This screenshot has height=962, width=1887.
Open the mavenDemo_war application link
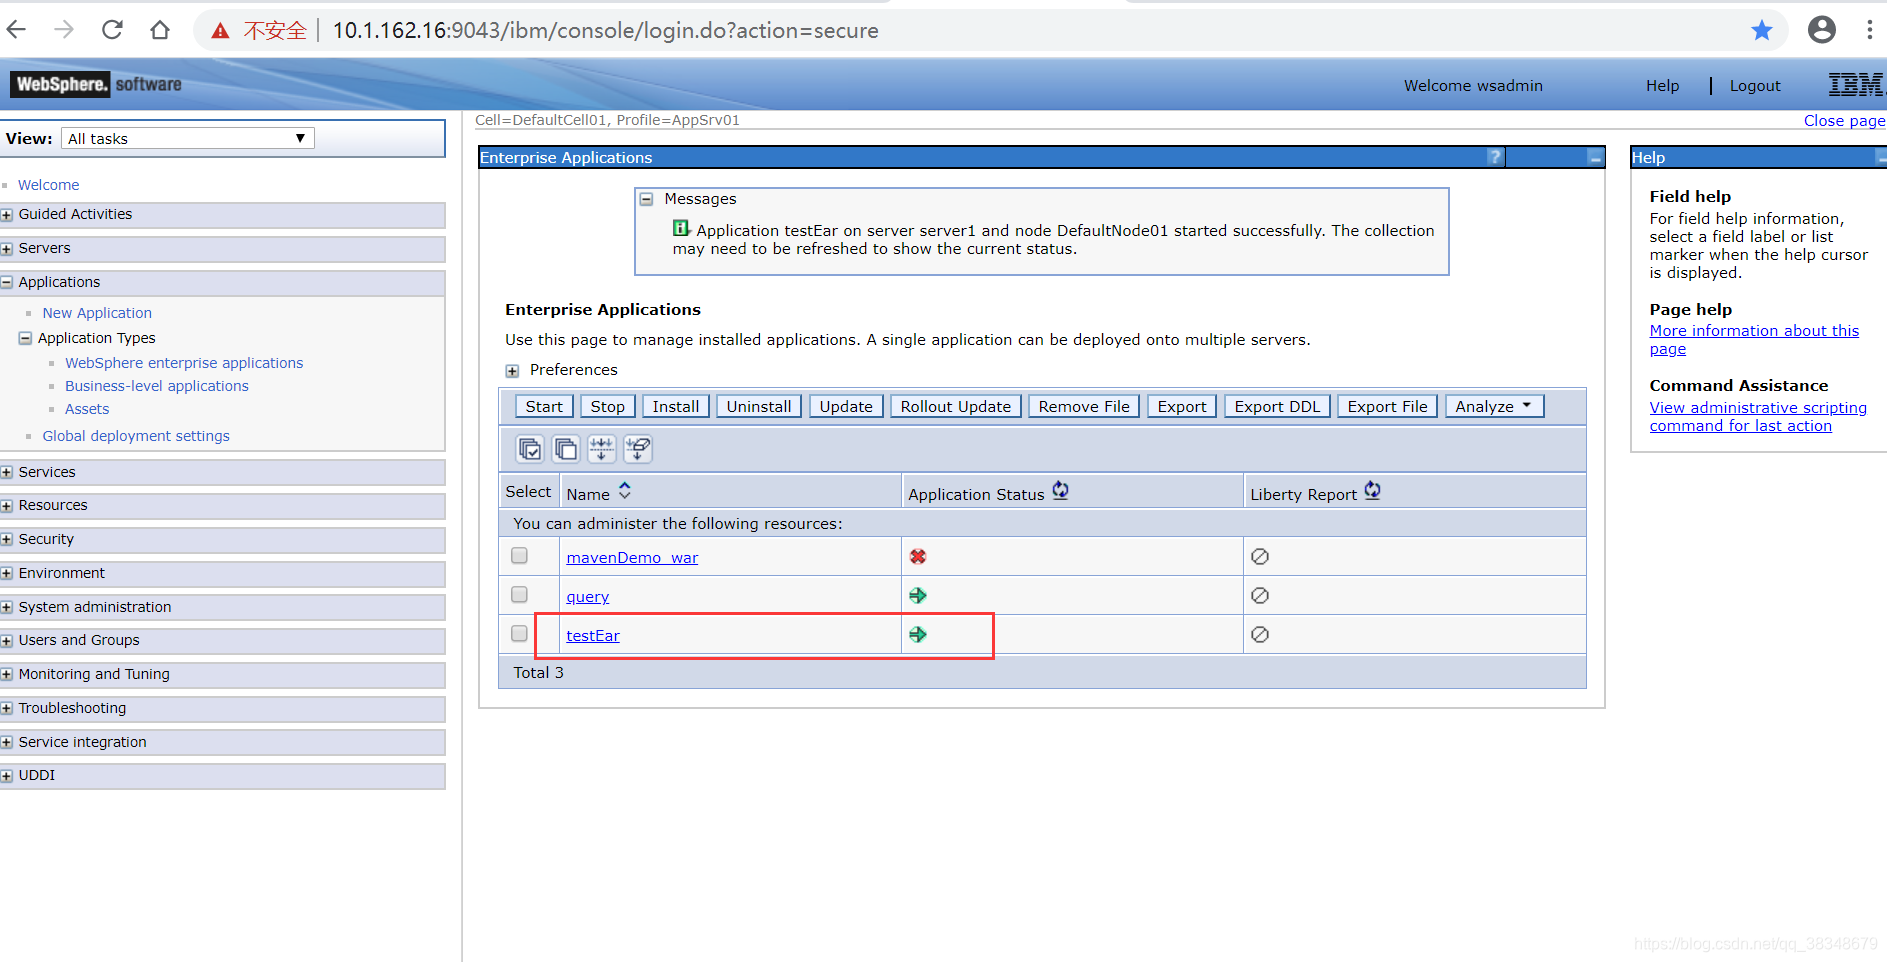[x=632, y=558]
